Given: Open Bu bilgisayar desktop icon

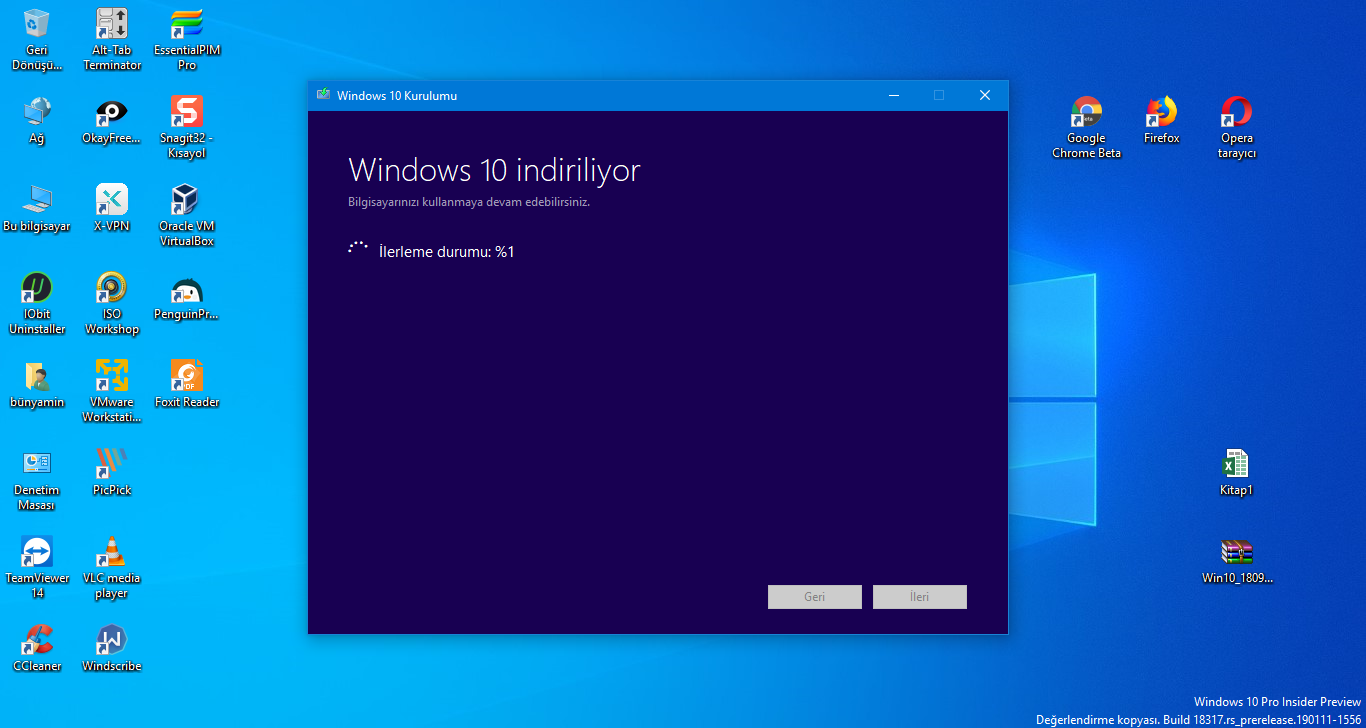Looking at the screenshot, I should [37, 208].
